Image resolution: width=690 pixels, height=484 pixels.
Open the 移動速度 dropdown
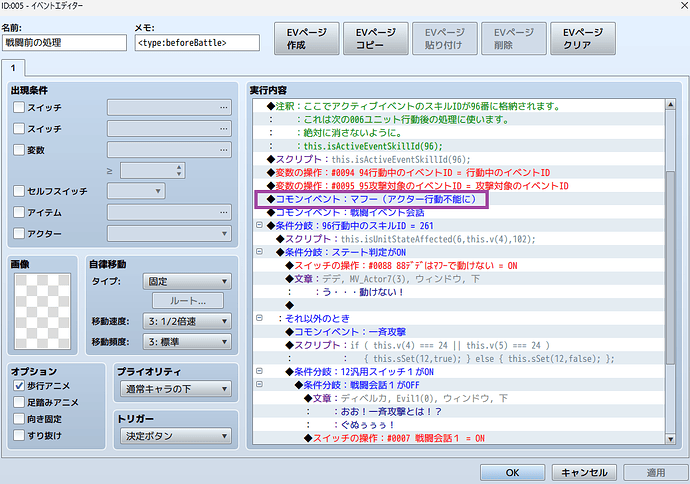point(187,321)
